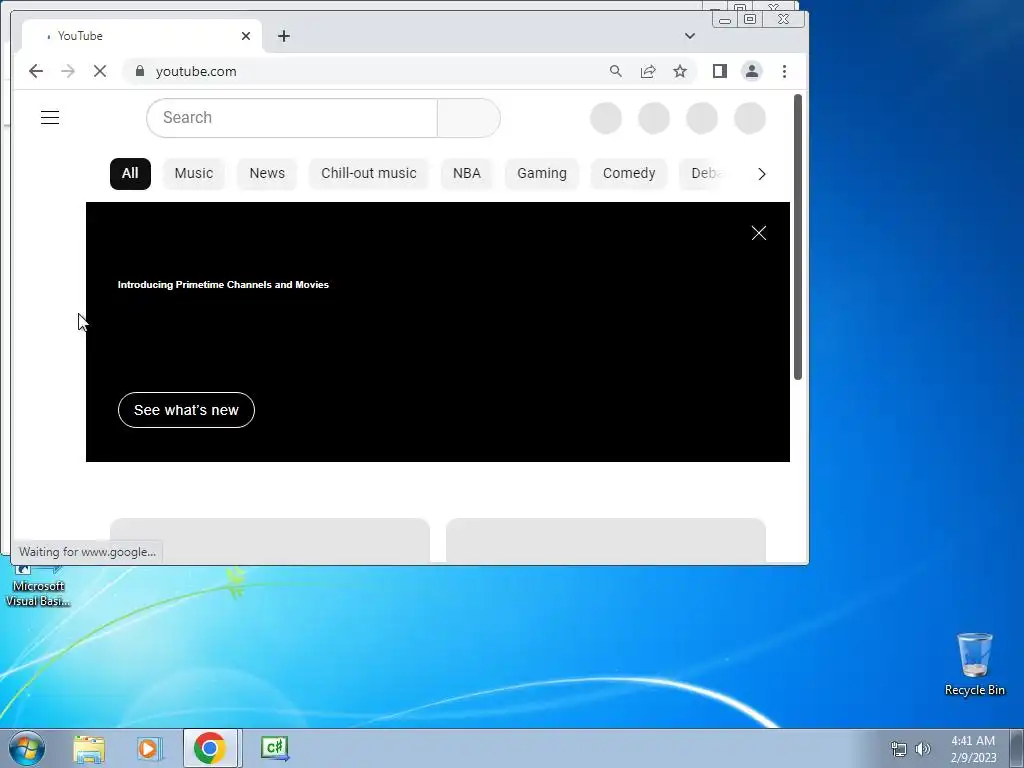Click the Chrome taskbar icon
Image resolution: width=1024 pixels, height=768 pixels.
coord(210,748)
